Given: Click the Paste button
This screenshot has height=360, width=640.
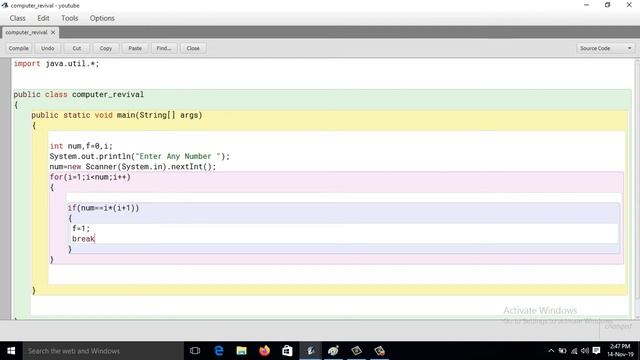Looking at the screenshot, I should tap(135, 48).
